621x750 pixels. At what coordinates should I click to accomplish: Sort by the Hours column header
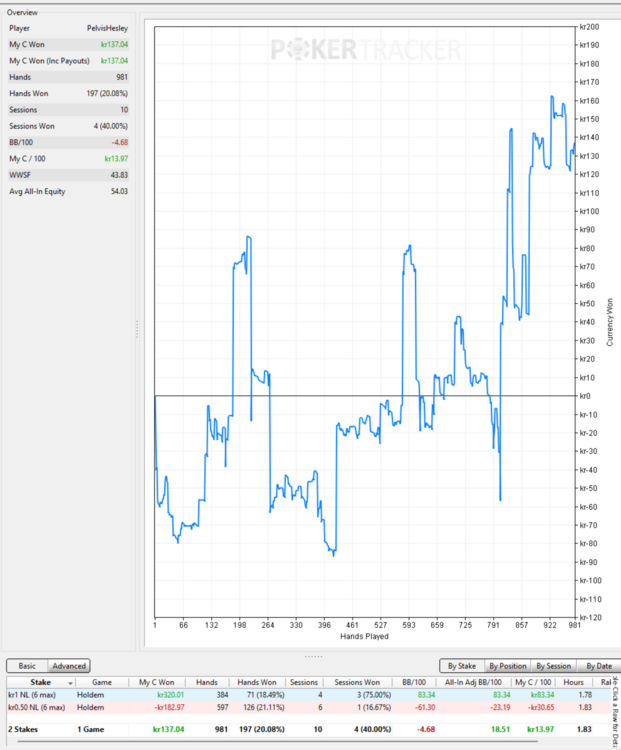tap(573, 683)
